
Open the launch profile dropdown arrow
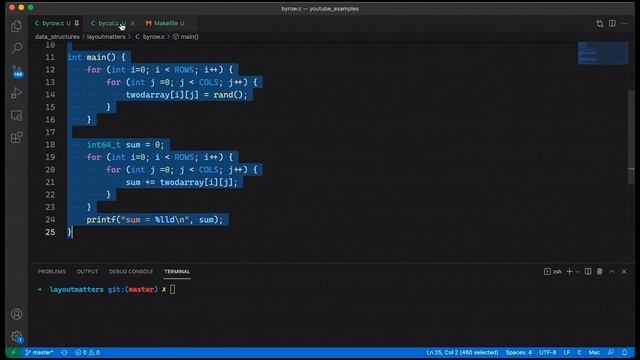(577, 271)
